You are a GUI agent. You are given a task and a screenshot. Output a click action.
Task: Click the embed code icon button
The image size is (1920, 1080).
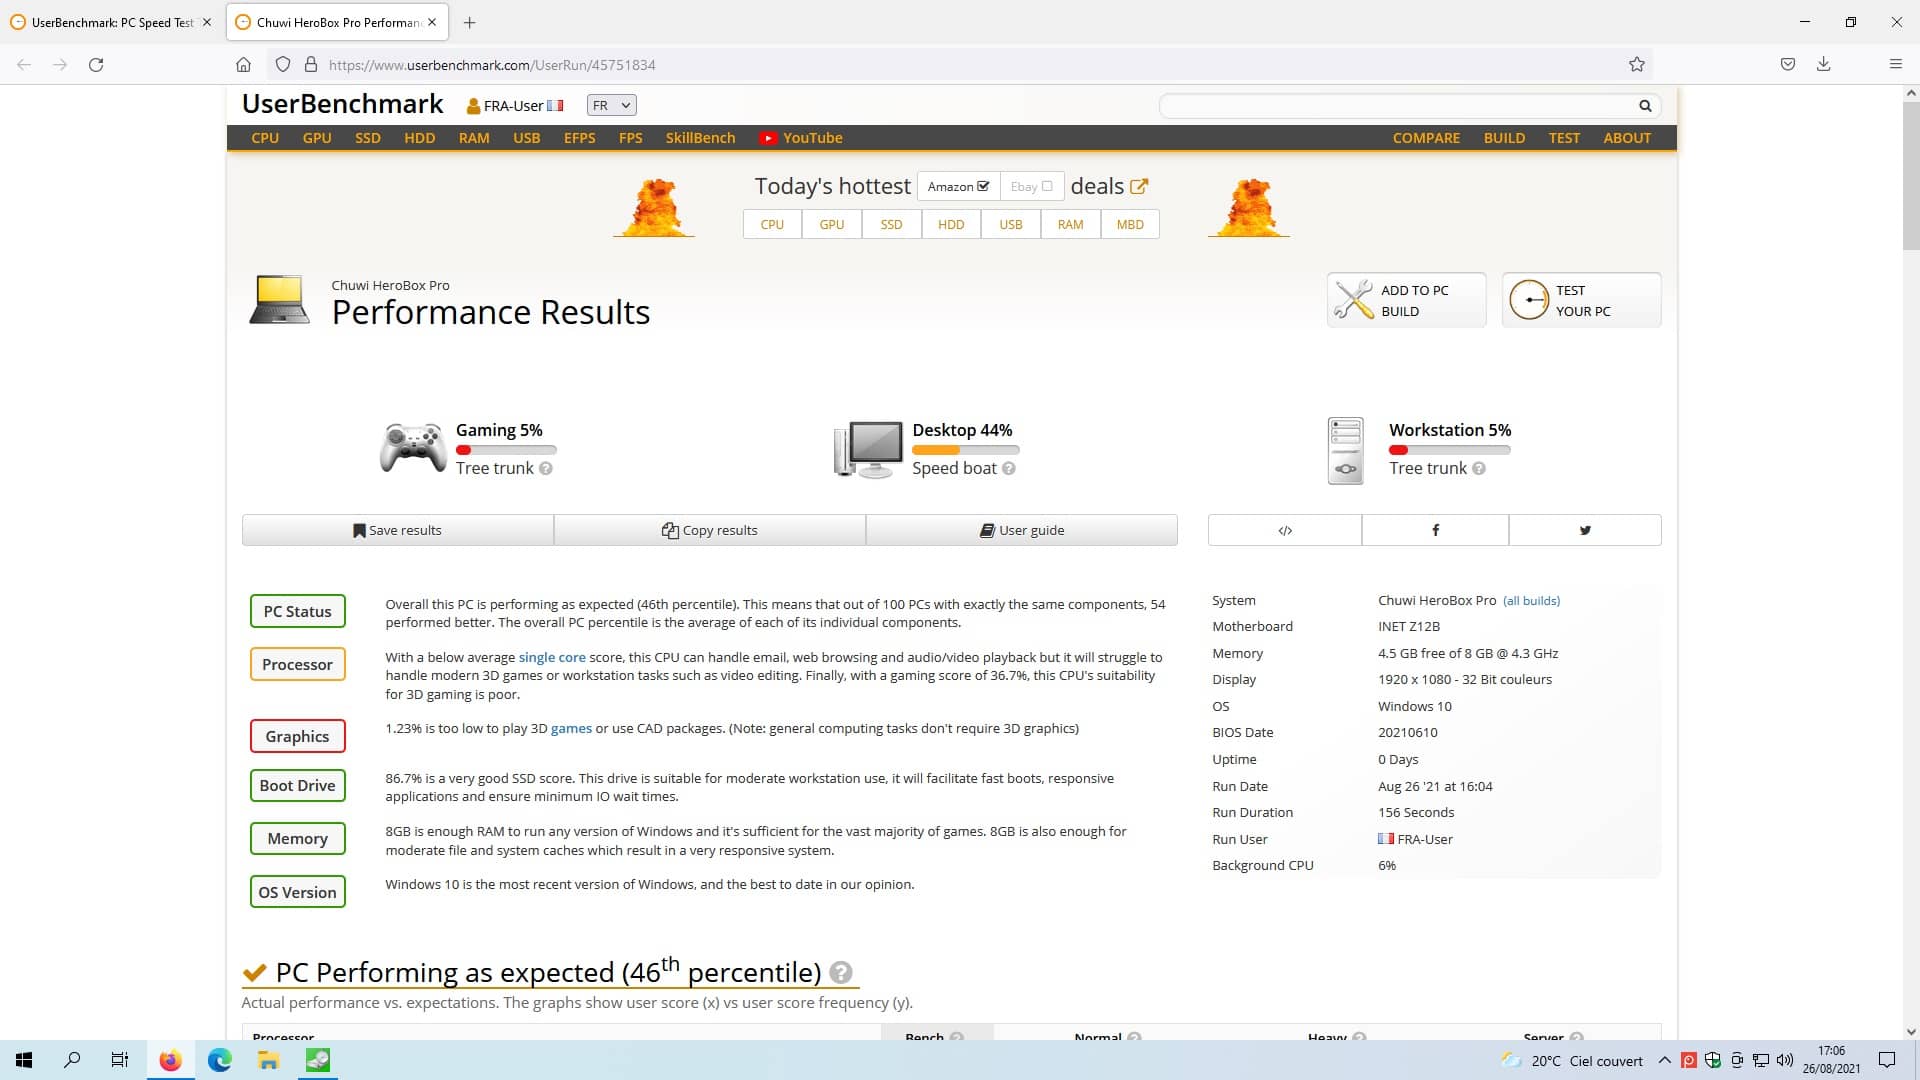(1285, 530)
